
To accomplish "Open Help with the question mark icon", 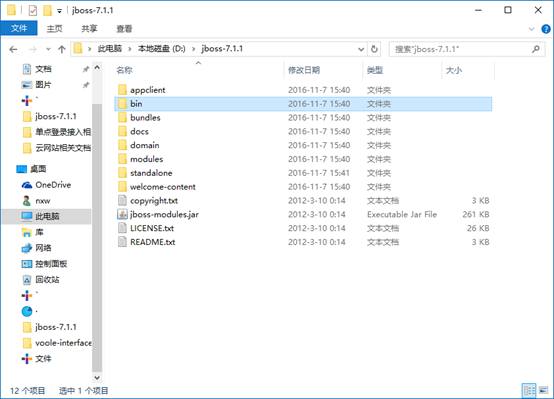I will 546,29.
